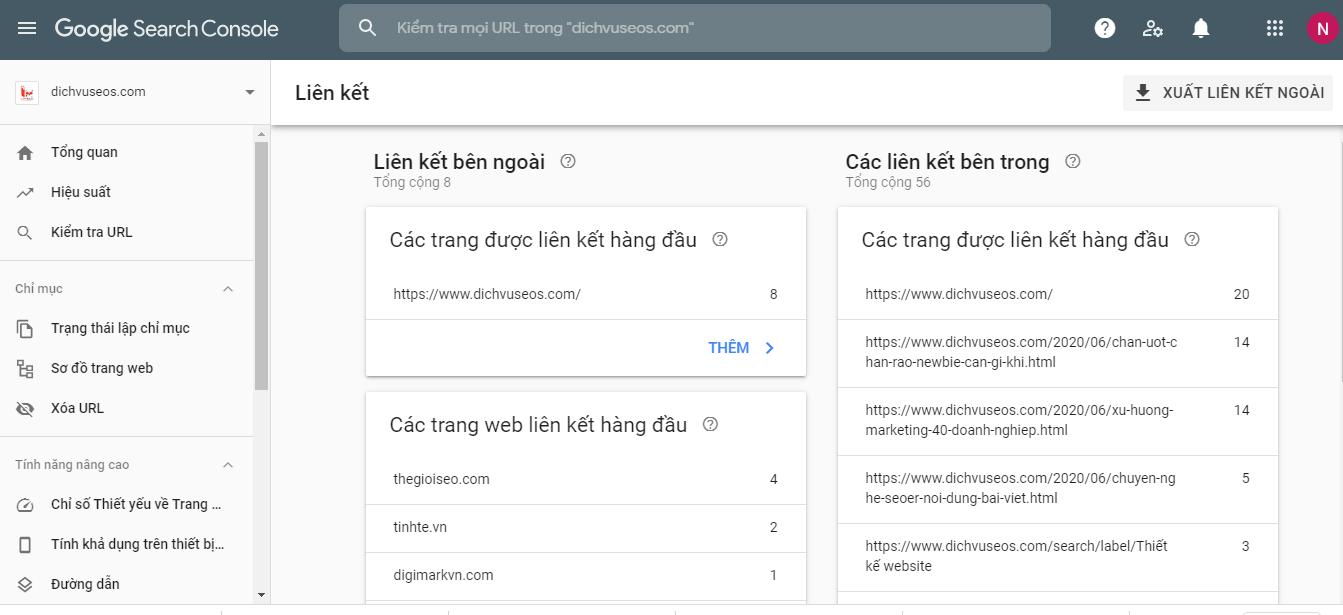Image resolution: width=1343 pixels, height=615 pixels.
Task: Click the Chỉ số Thiết yếu speedometer icon
Action: point(26,504)
